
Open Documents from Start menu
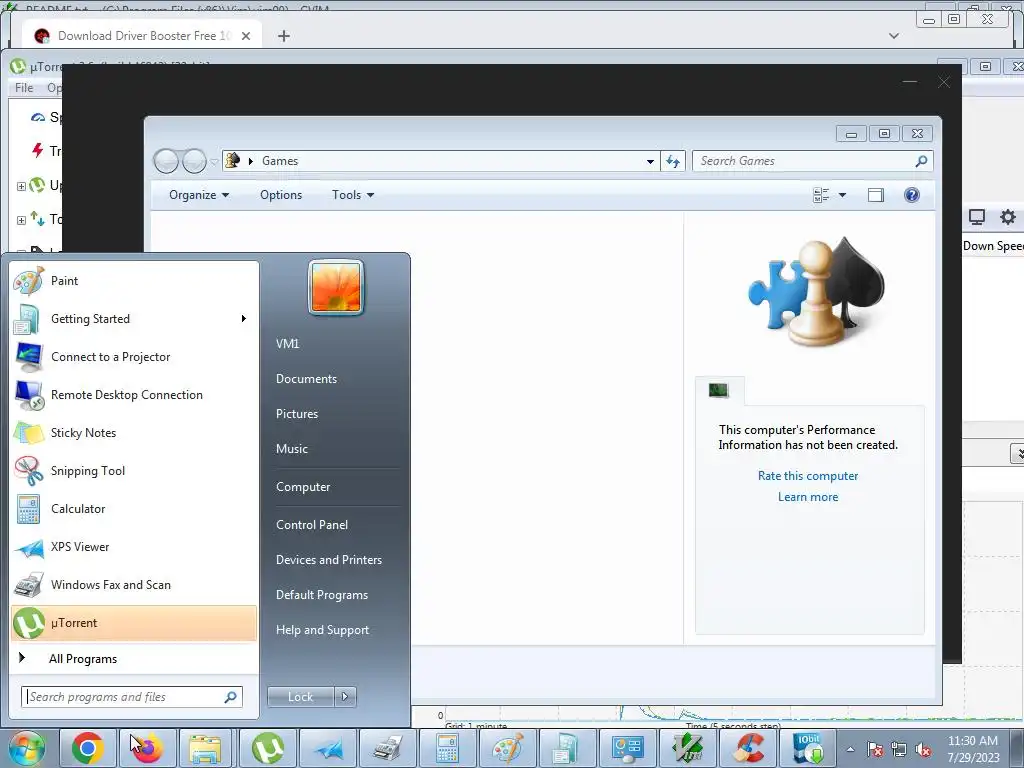coord(306,379)
